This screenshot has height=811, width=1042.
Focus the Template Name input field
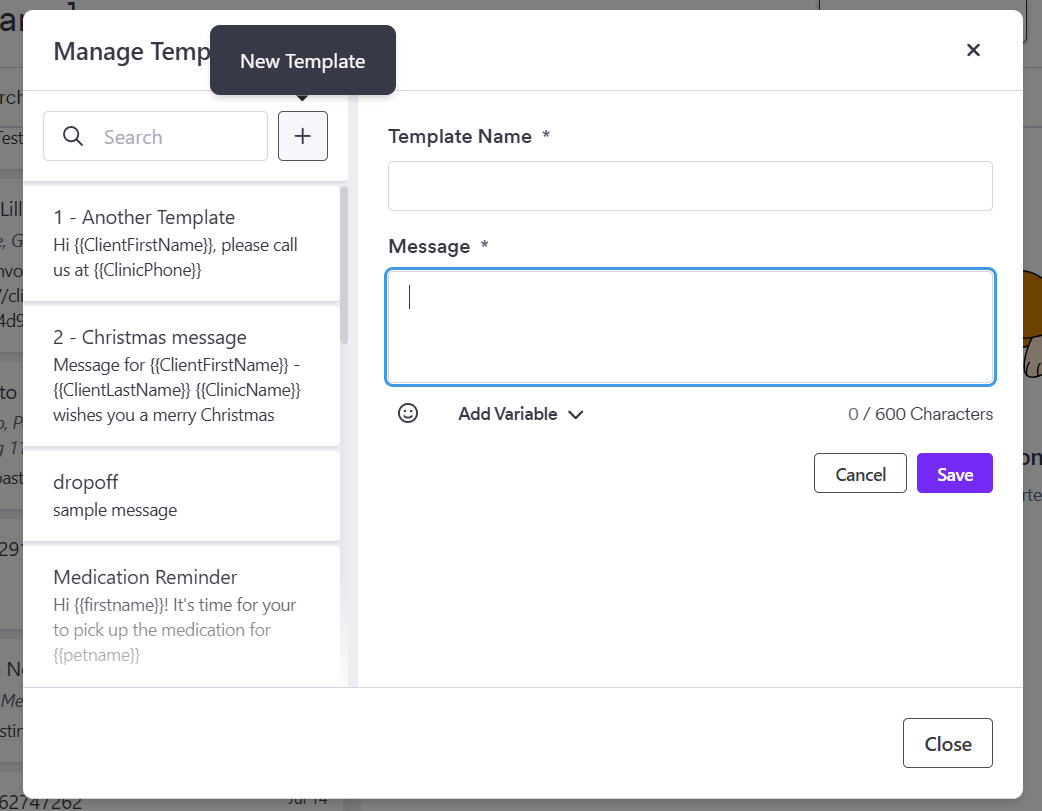click(690, 186)
